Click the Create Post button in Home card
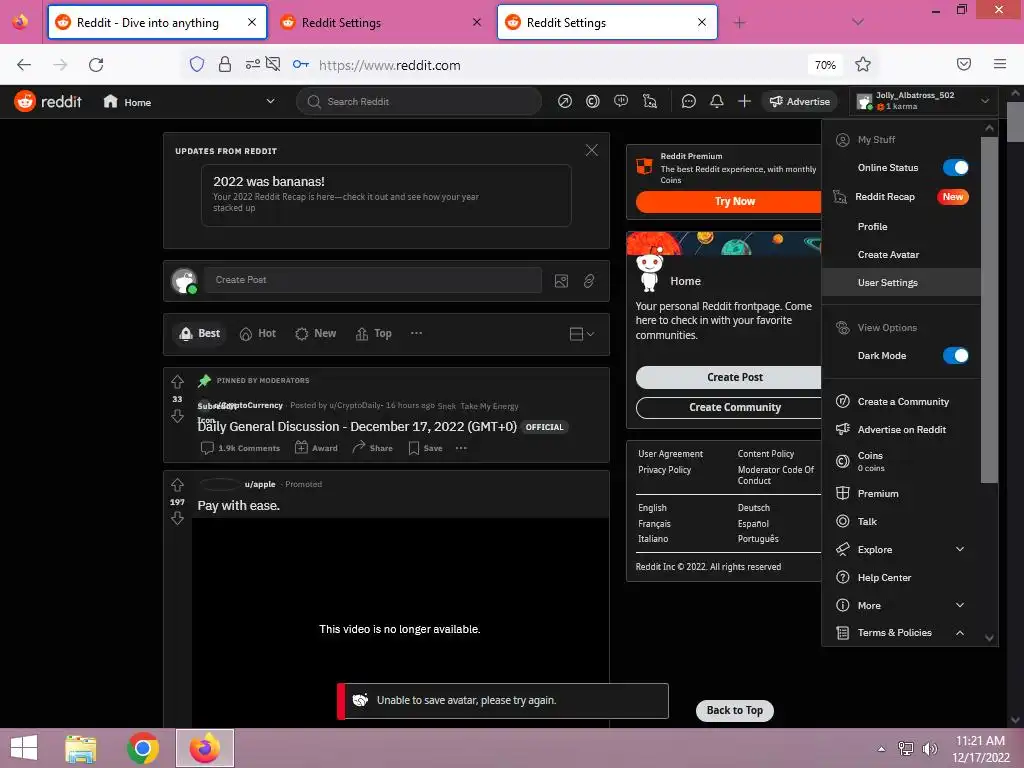The width and height of the screenshot is (1024, 768). (x=729, y=377)
